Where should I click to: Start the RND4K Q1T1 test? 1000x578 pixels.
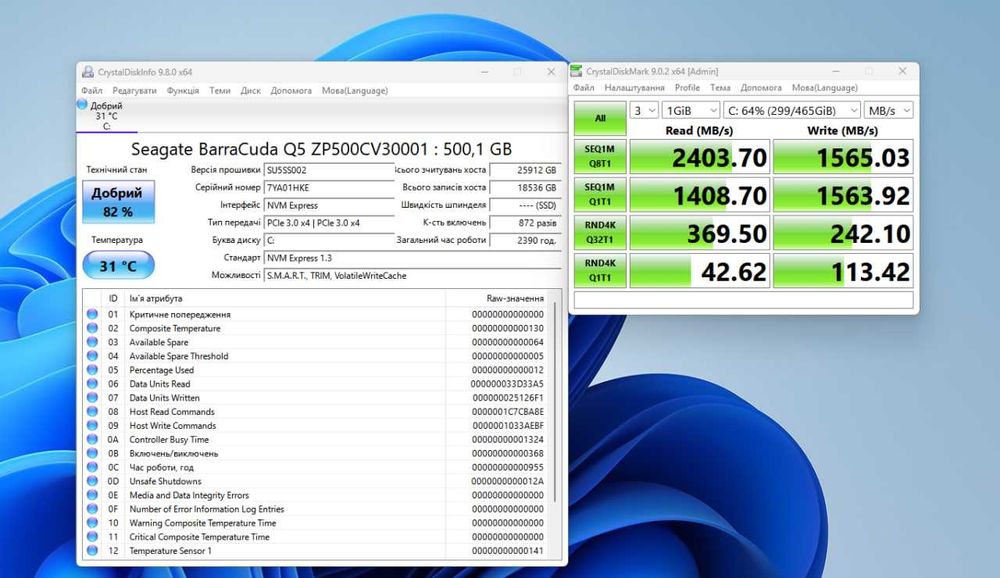point(600,270)
